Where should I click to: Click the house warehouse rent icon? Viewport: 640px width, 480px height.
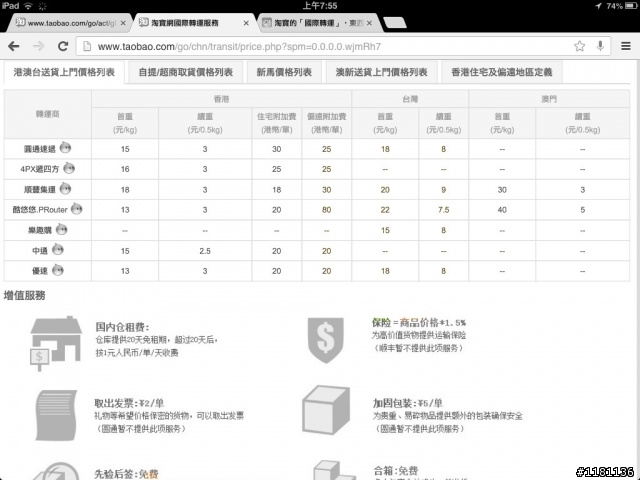(x=56, y=342)
